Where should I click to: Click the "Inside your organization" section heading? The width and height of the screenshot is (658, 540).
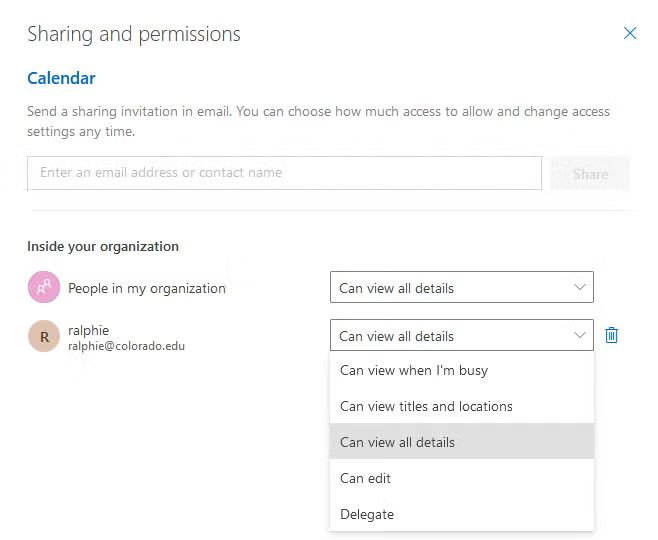[103, 246]
